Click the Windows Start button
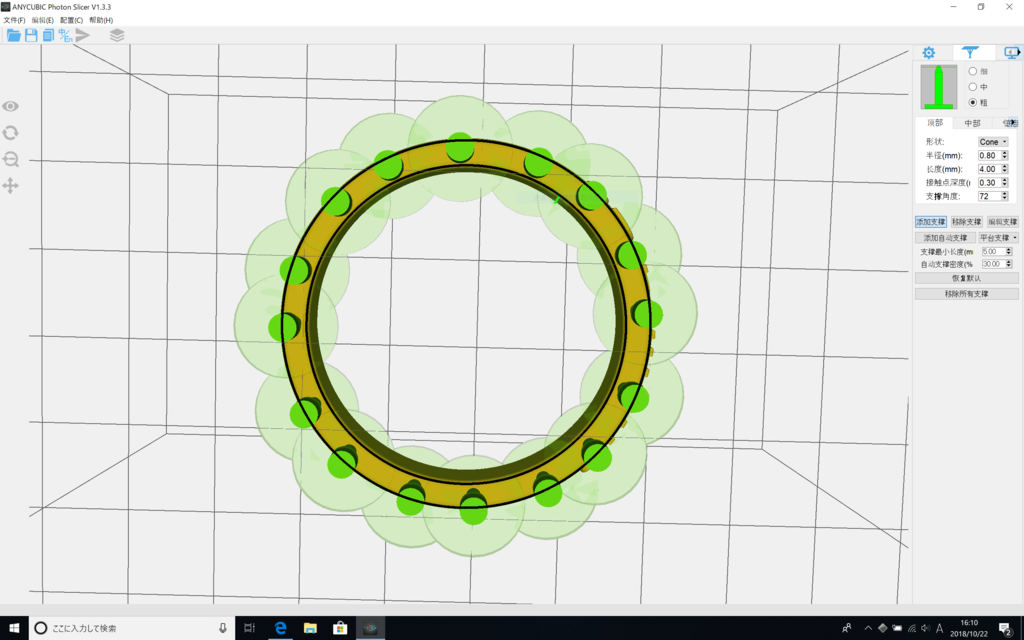The image size is (1024, 640). pyautogui.click(x=14, y=628)
